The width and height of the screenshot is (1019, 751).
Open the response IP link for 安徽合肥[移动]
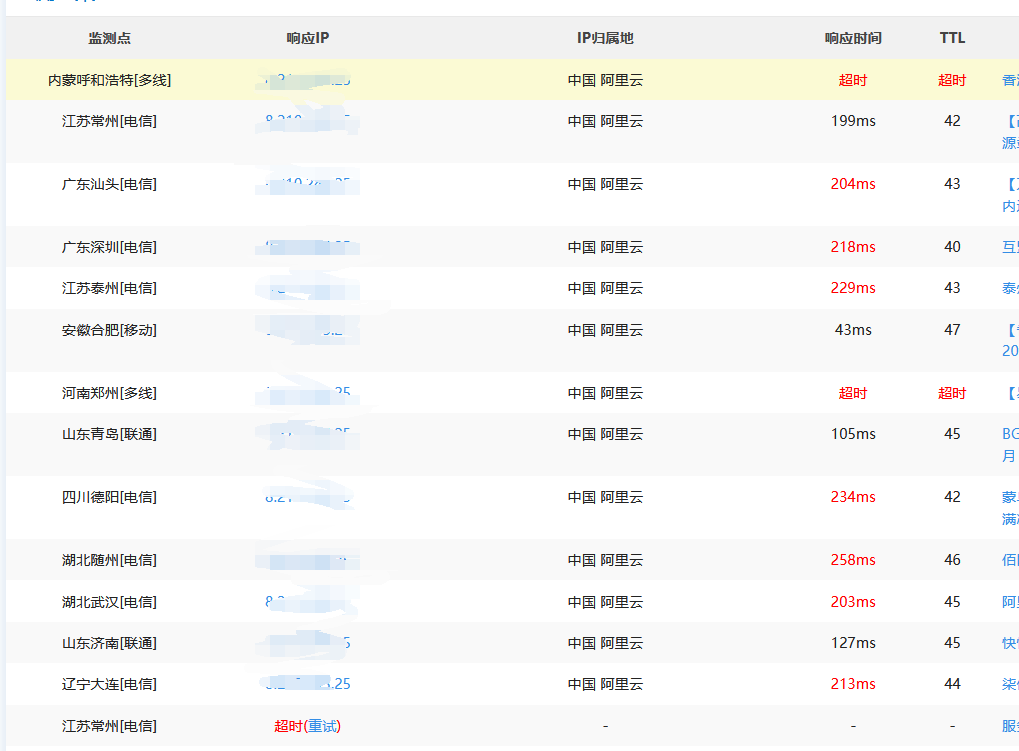(x=307, y=330)
